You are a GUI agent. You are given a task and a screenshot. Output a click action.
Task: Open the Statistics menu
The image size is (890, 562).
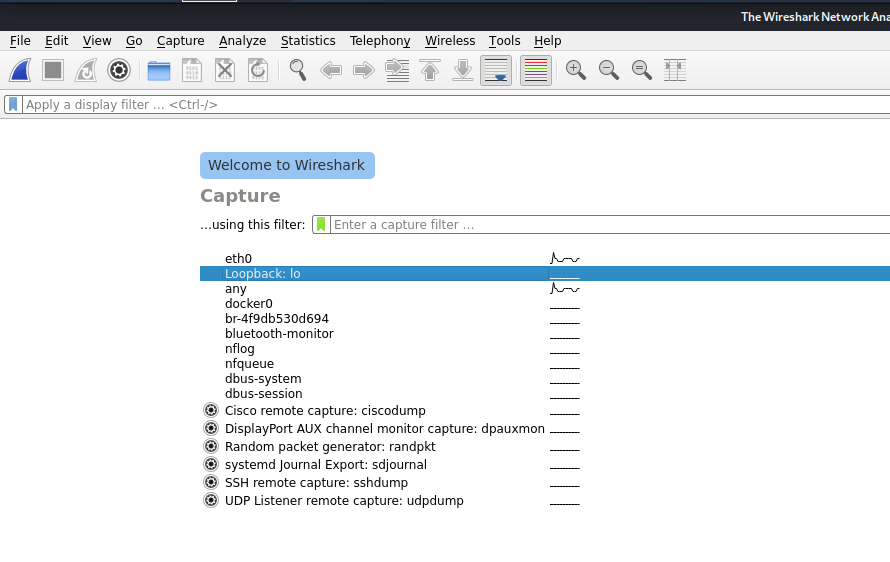click(308, 41)
